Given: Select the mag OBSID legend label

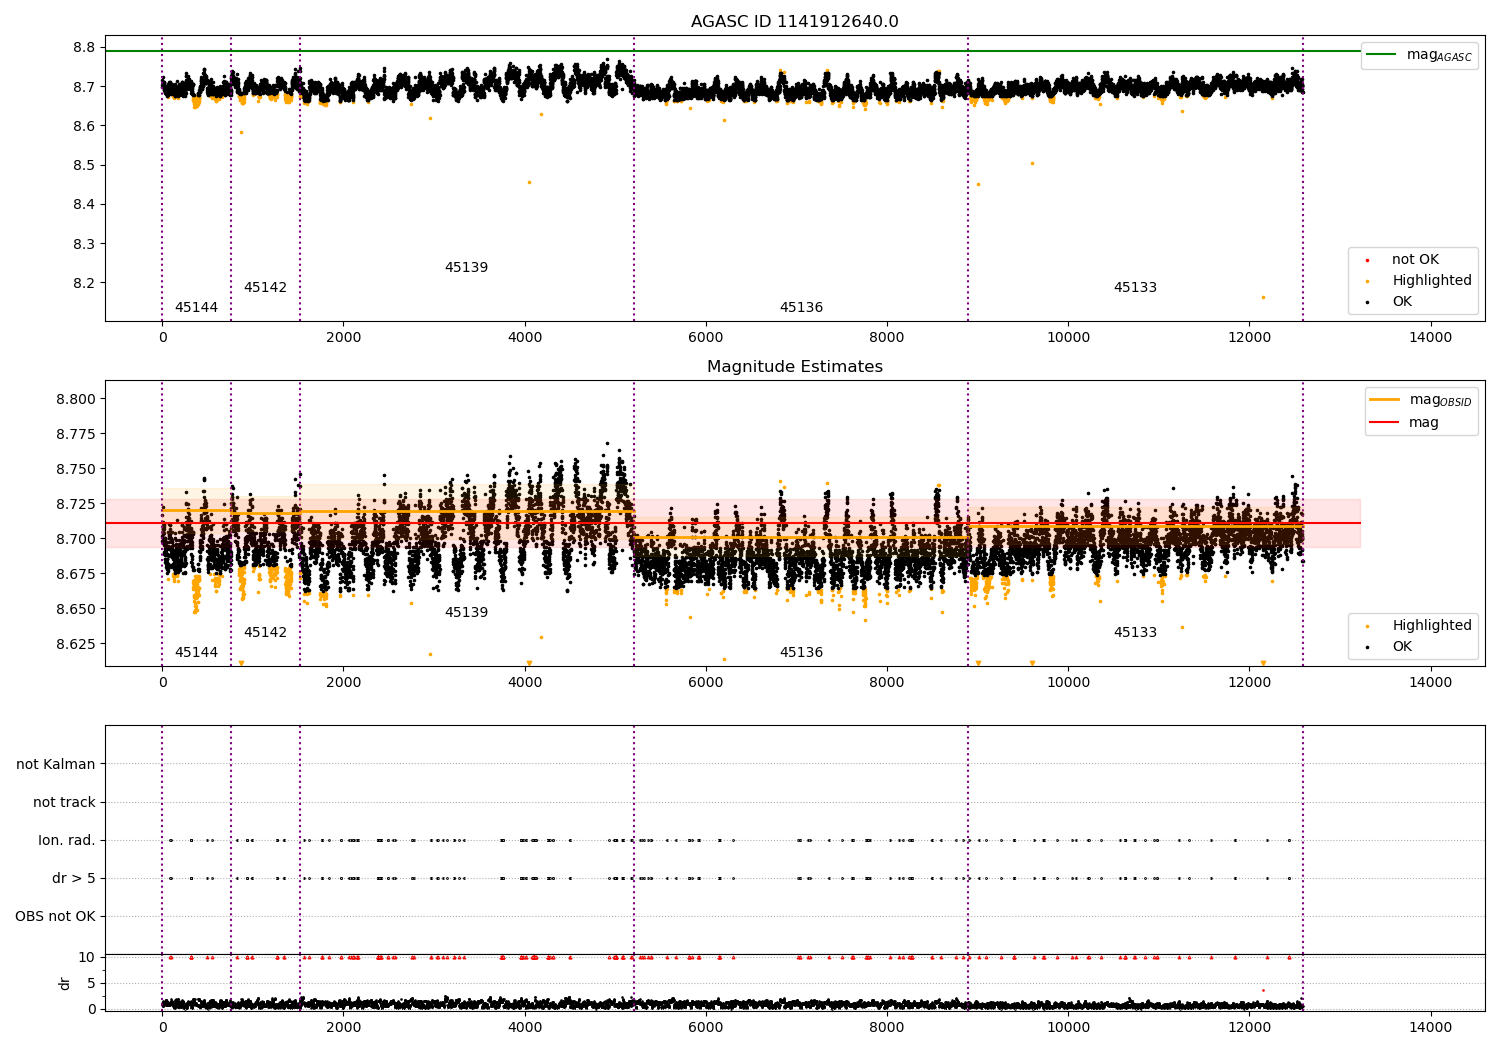Looking at the screenshot, I should click(x=1440, y=400).
